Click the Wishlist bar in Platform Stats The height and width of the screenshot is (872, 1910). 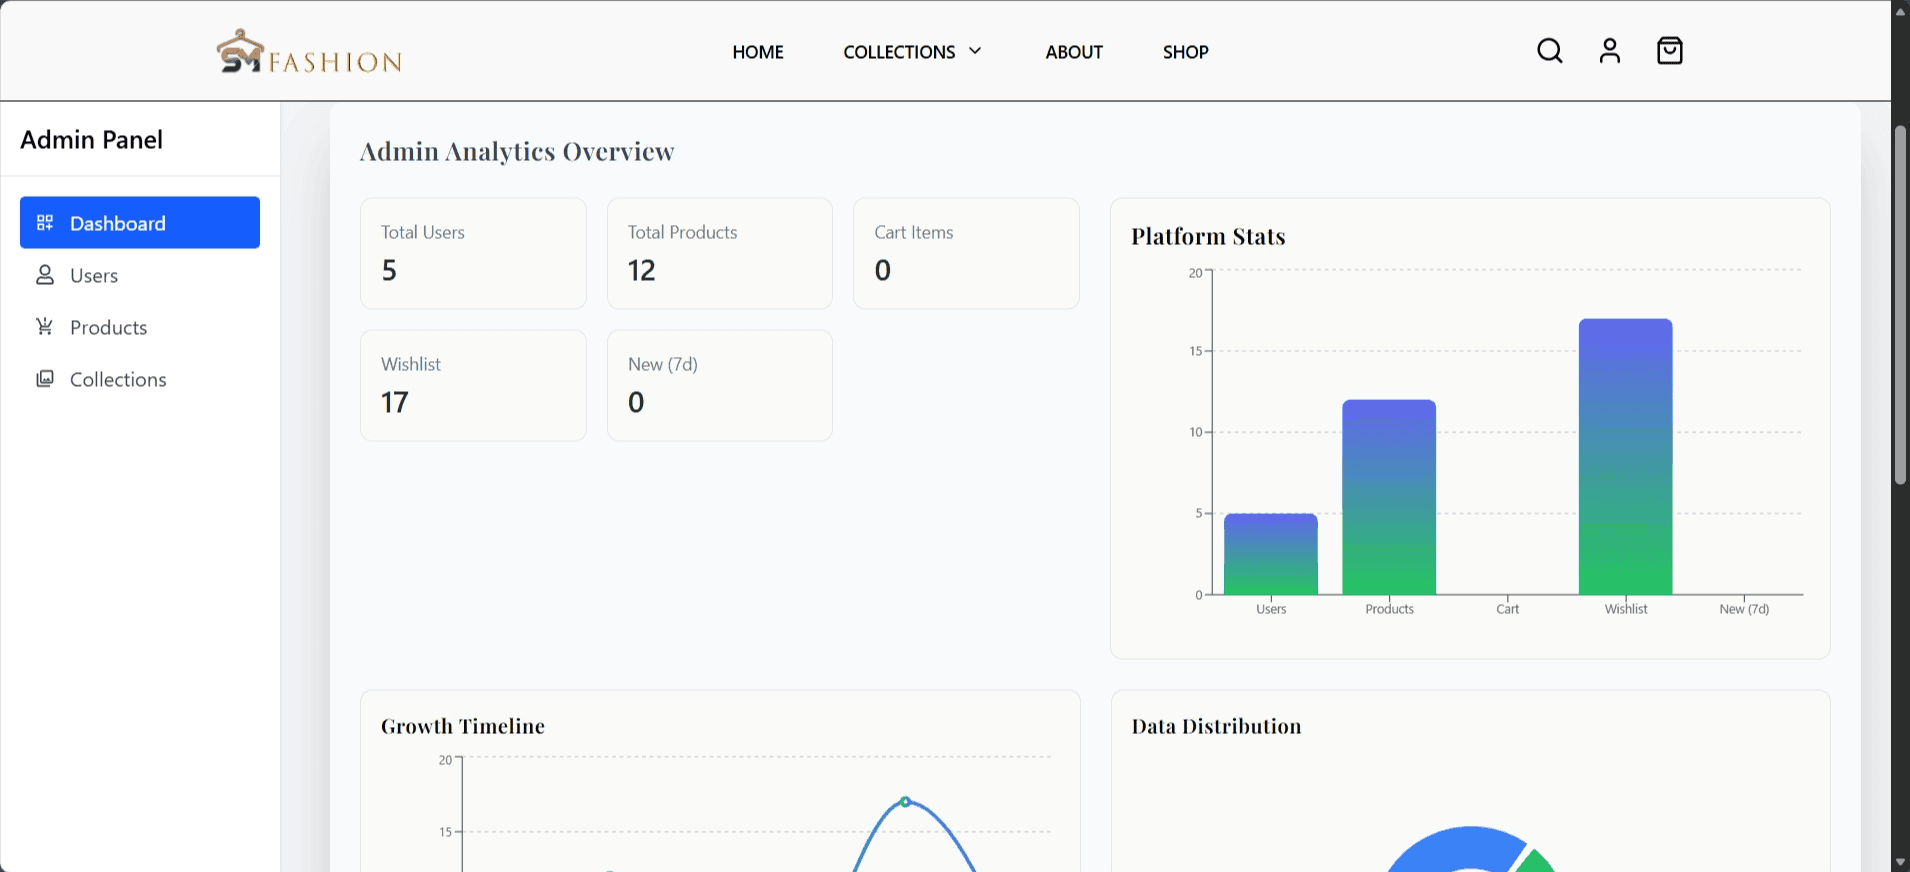[1626, 457]
